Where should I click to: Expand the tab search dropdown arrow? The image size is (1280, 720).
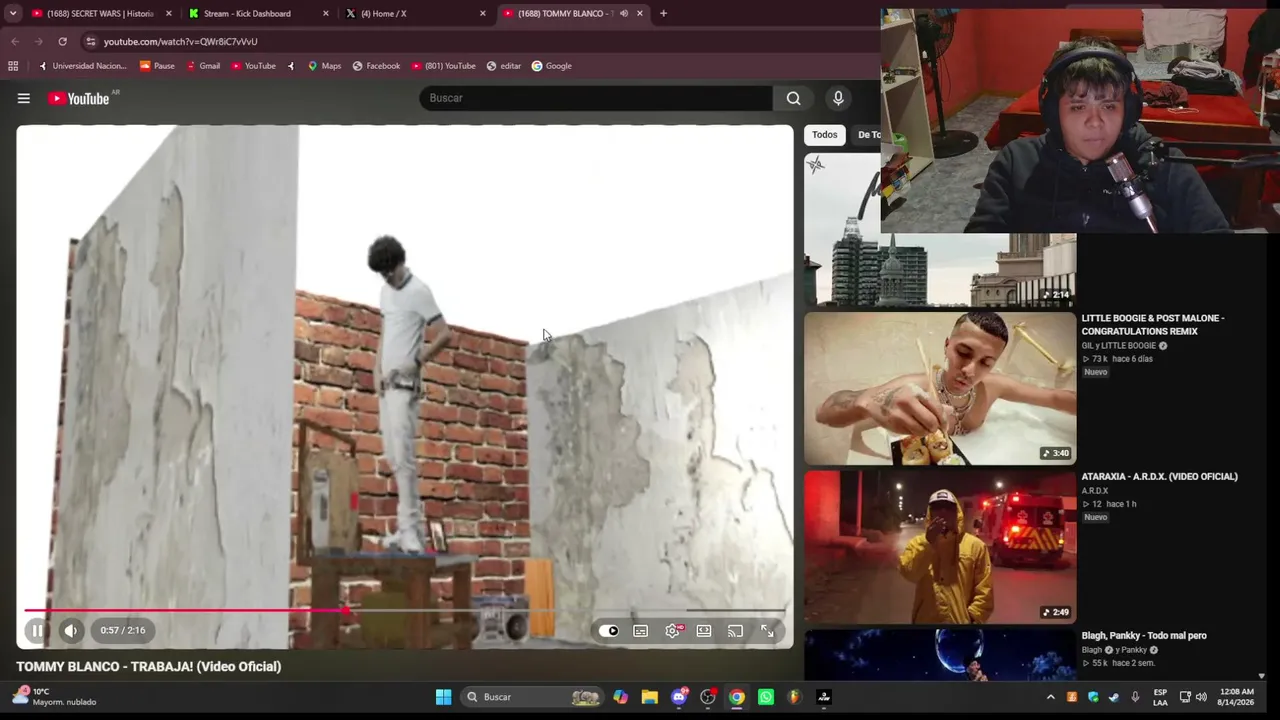[13, 14]
